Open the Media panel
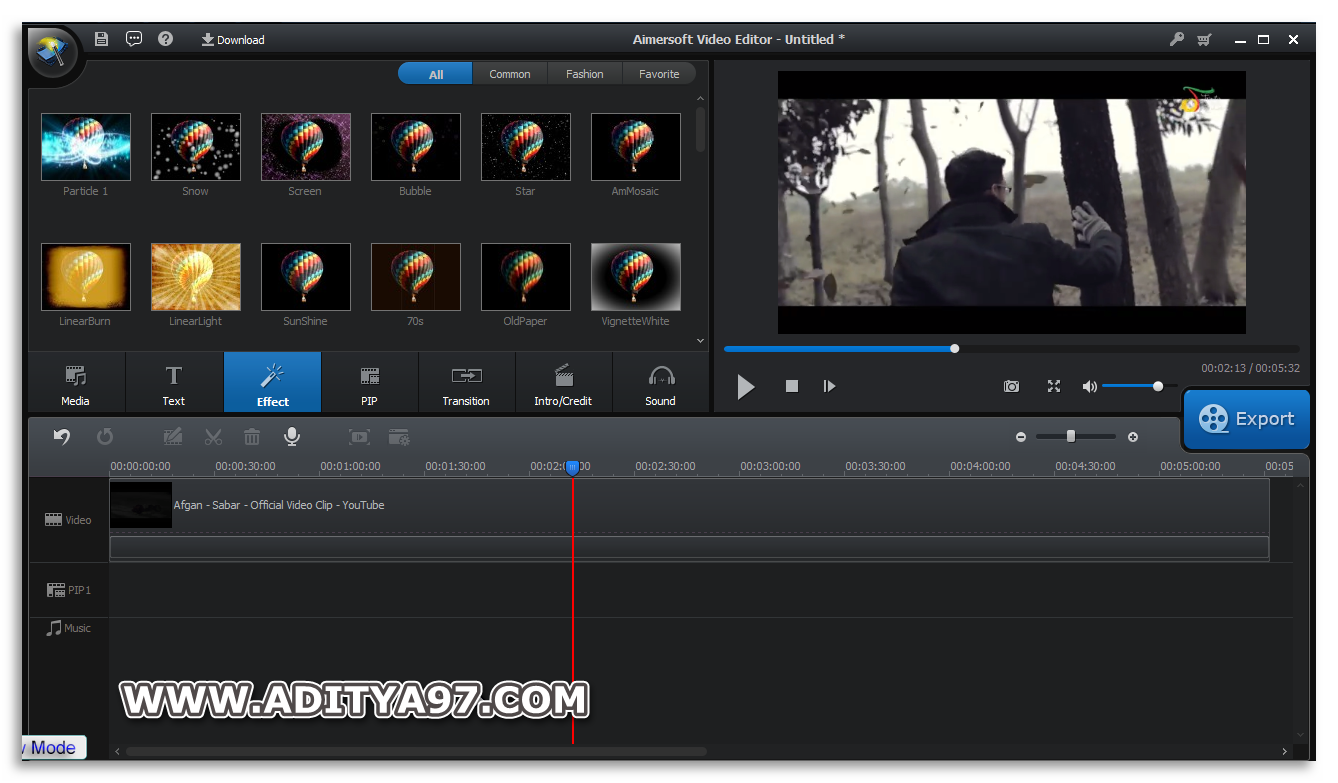Viewport: 1338px width, 783px height. pyautogui.click(x=76, y=382)
